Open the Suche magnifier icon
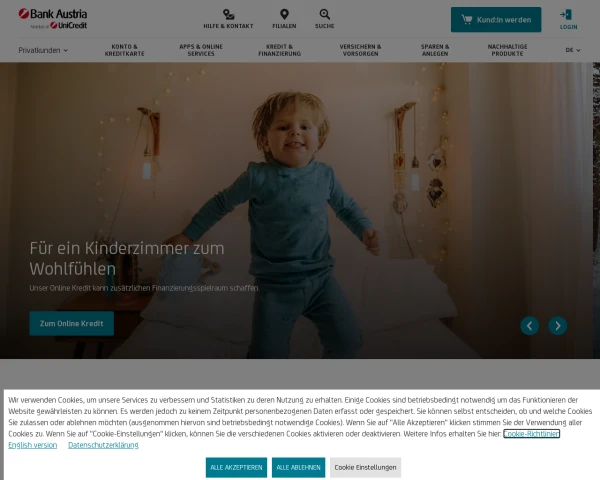 324,15
